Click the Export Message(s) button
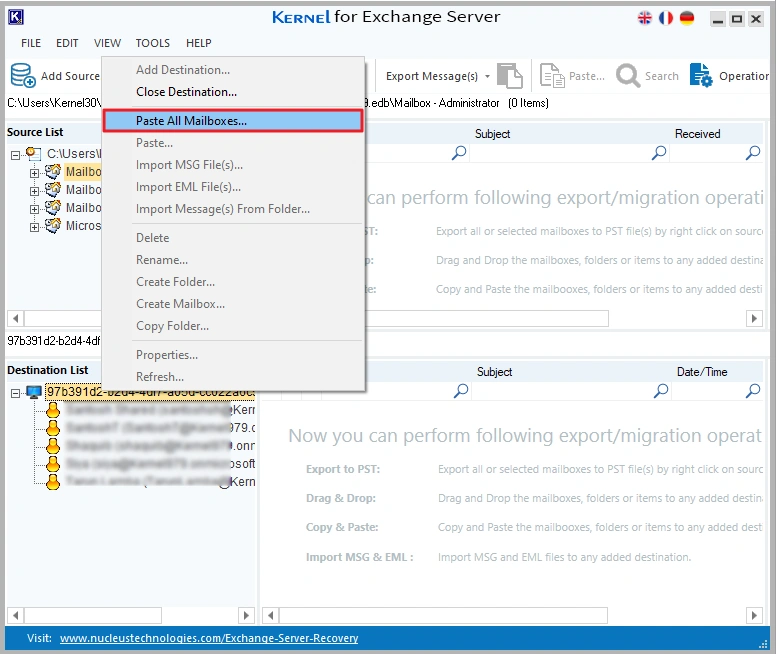Screen dimensions: 776x654 coord(432,76)
